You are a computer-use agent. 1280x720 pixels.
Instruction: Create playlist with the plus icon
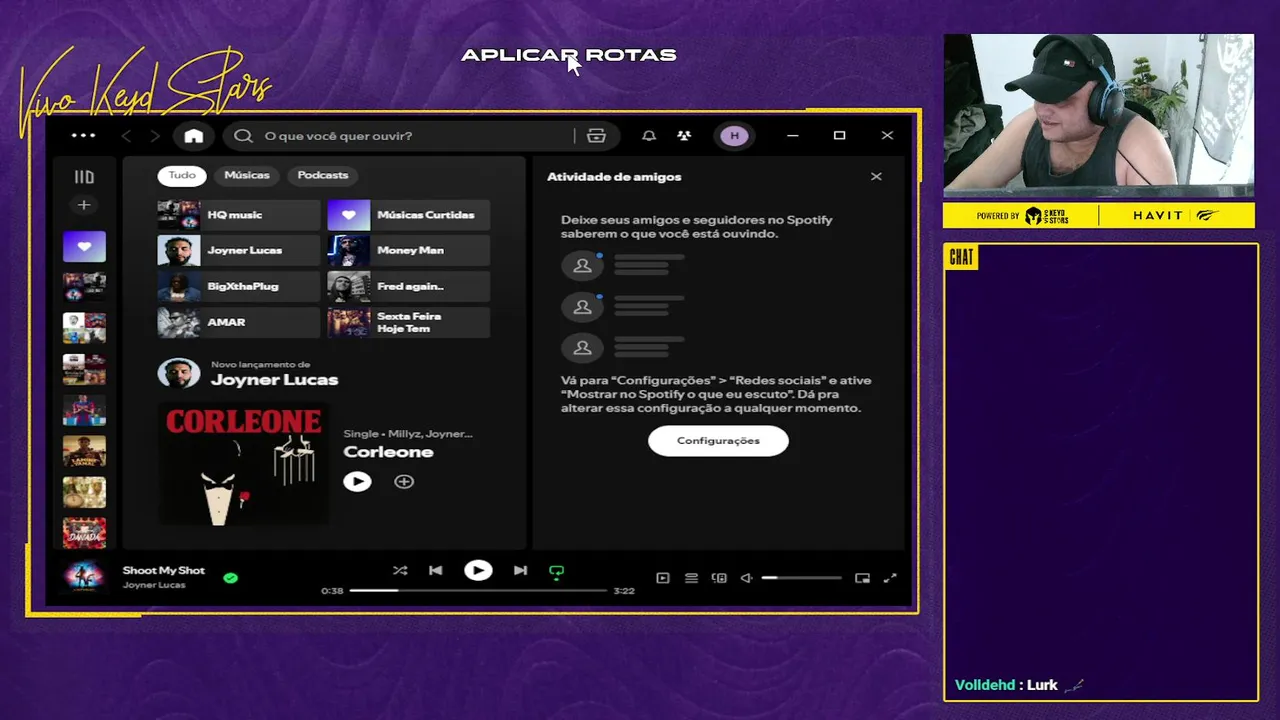point(84,205)
